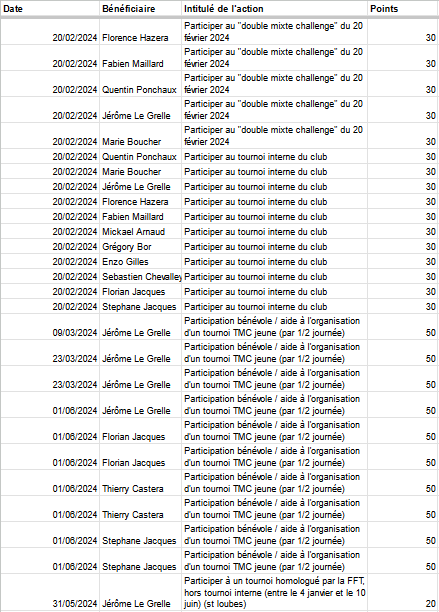Viewport: 439px width, 612px height.
Task: Select the Bénéficiaire column header
Action: coord(140,8)
